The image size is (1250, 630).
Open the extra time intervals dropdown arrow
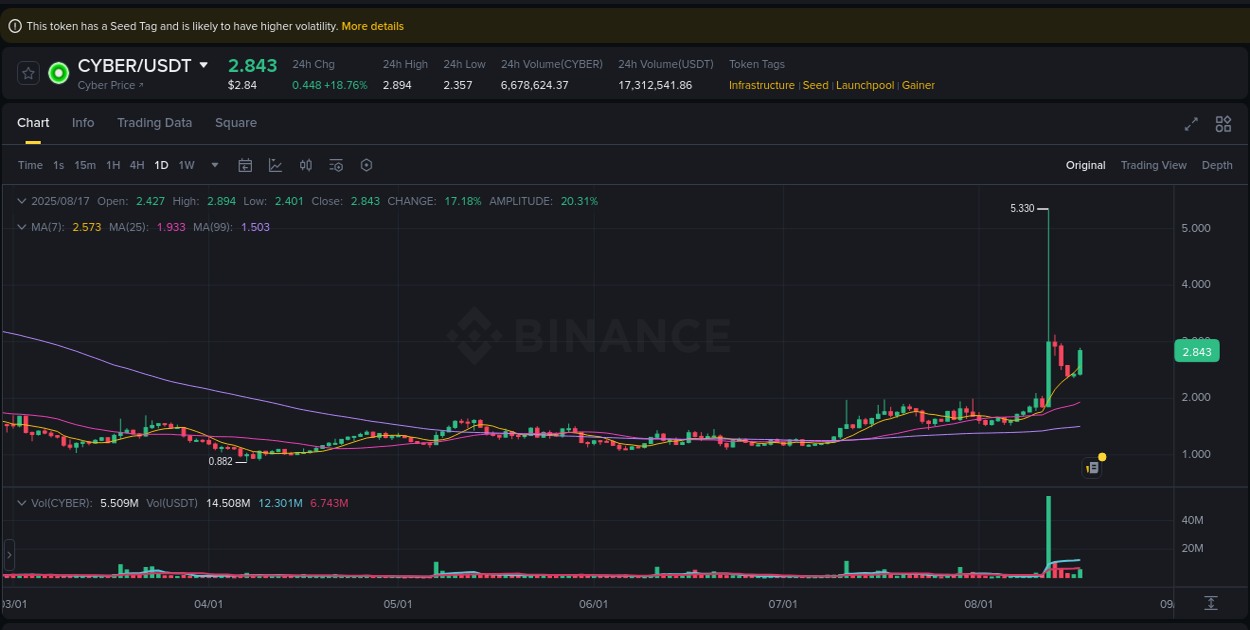click(x=213, y=165)
